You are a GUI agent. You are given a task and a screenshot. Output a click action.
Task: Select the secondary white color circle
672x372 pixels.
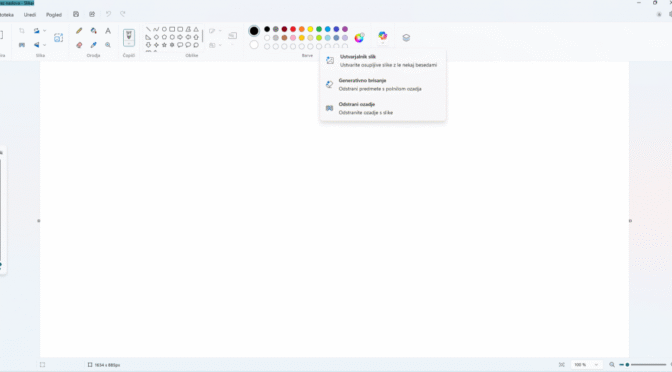click(254, 45)
